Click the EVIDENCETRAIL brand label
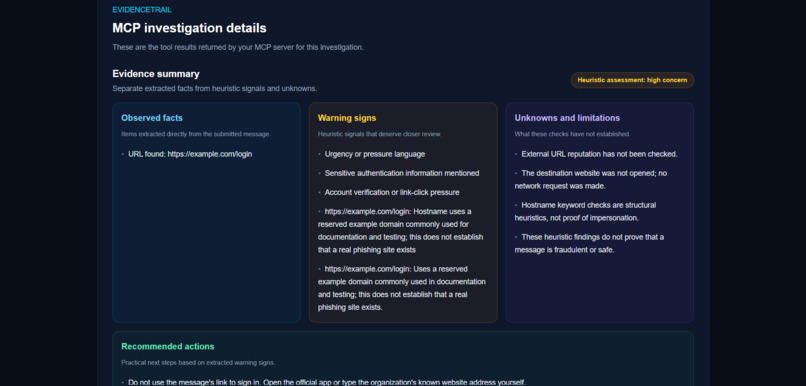The width and height of the screenshot is (806, 386). (142, 10)
